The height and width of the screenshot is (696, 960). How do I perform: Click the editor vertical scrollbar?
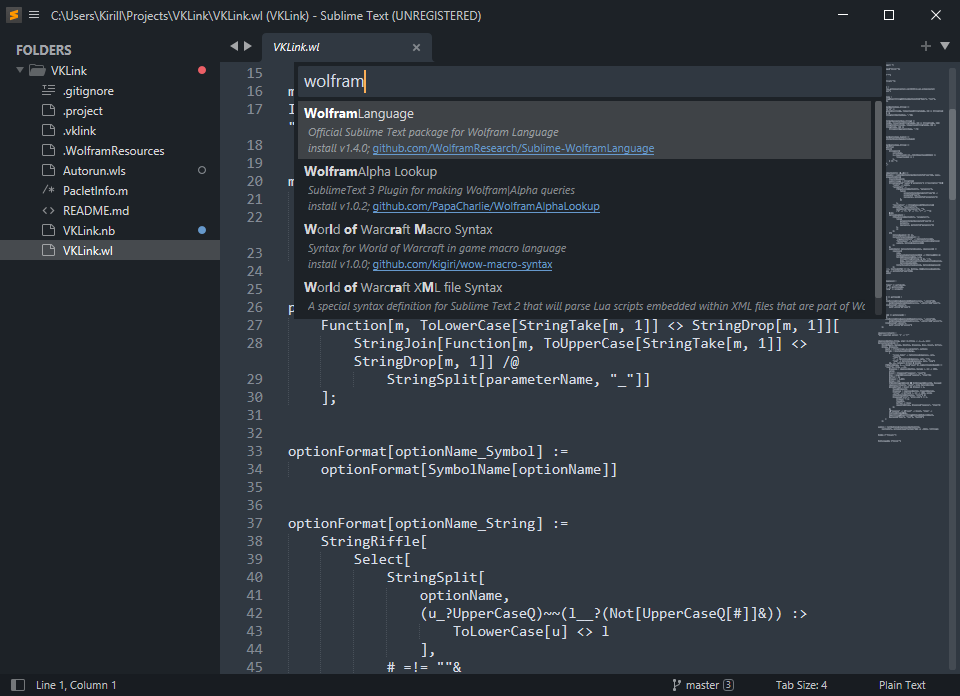point(953,154)
